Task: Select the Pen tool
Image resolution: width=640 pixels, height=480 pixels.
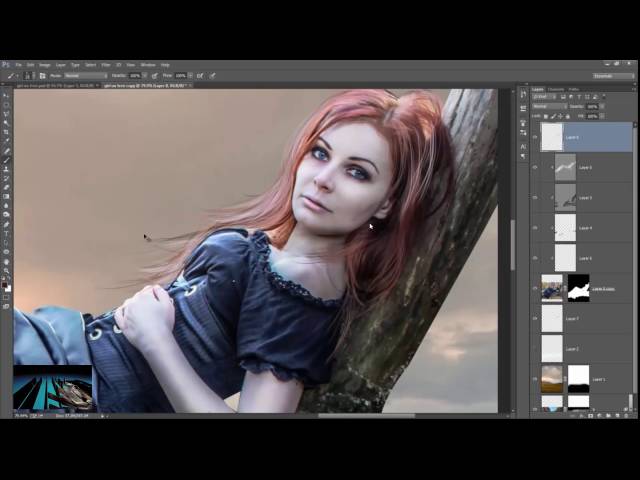Action: coord(6,224)
